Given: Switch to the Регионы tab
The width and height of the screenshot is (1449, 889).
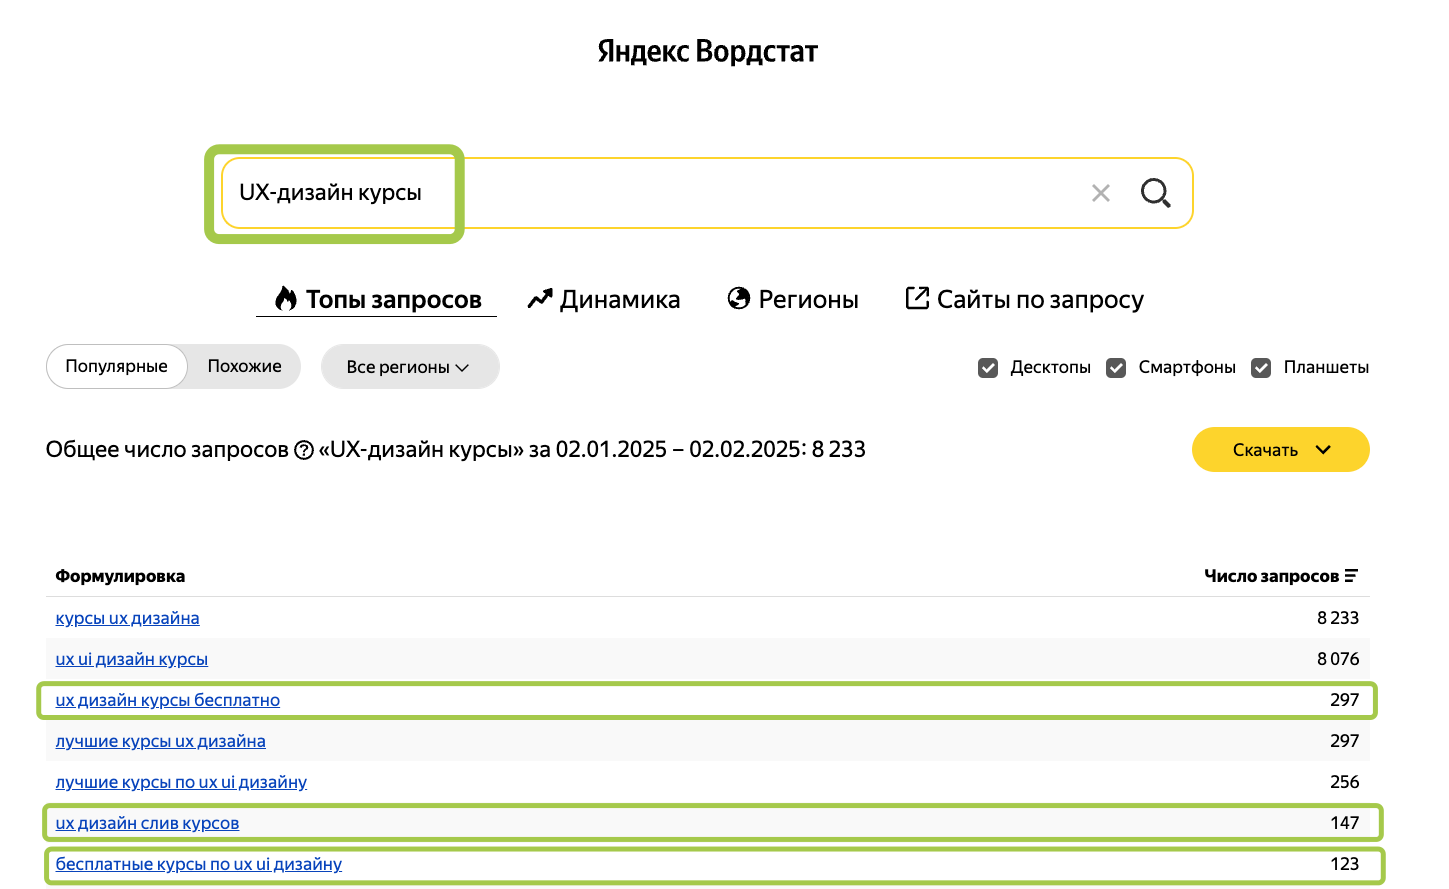Looking at the screenshot, I should point(807,299).
